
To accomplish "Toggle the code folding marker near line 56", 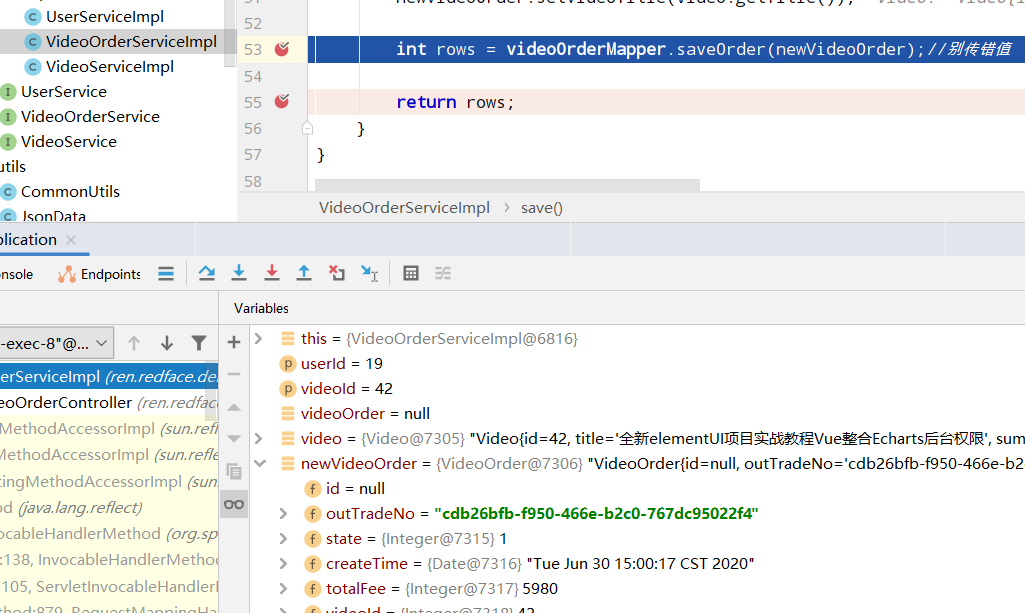I will tap(307, 127).
